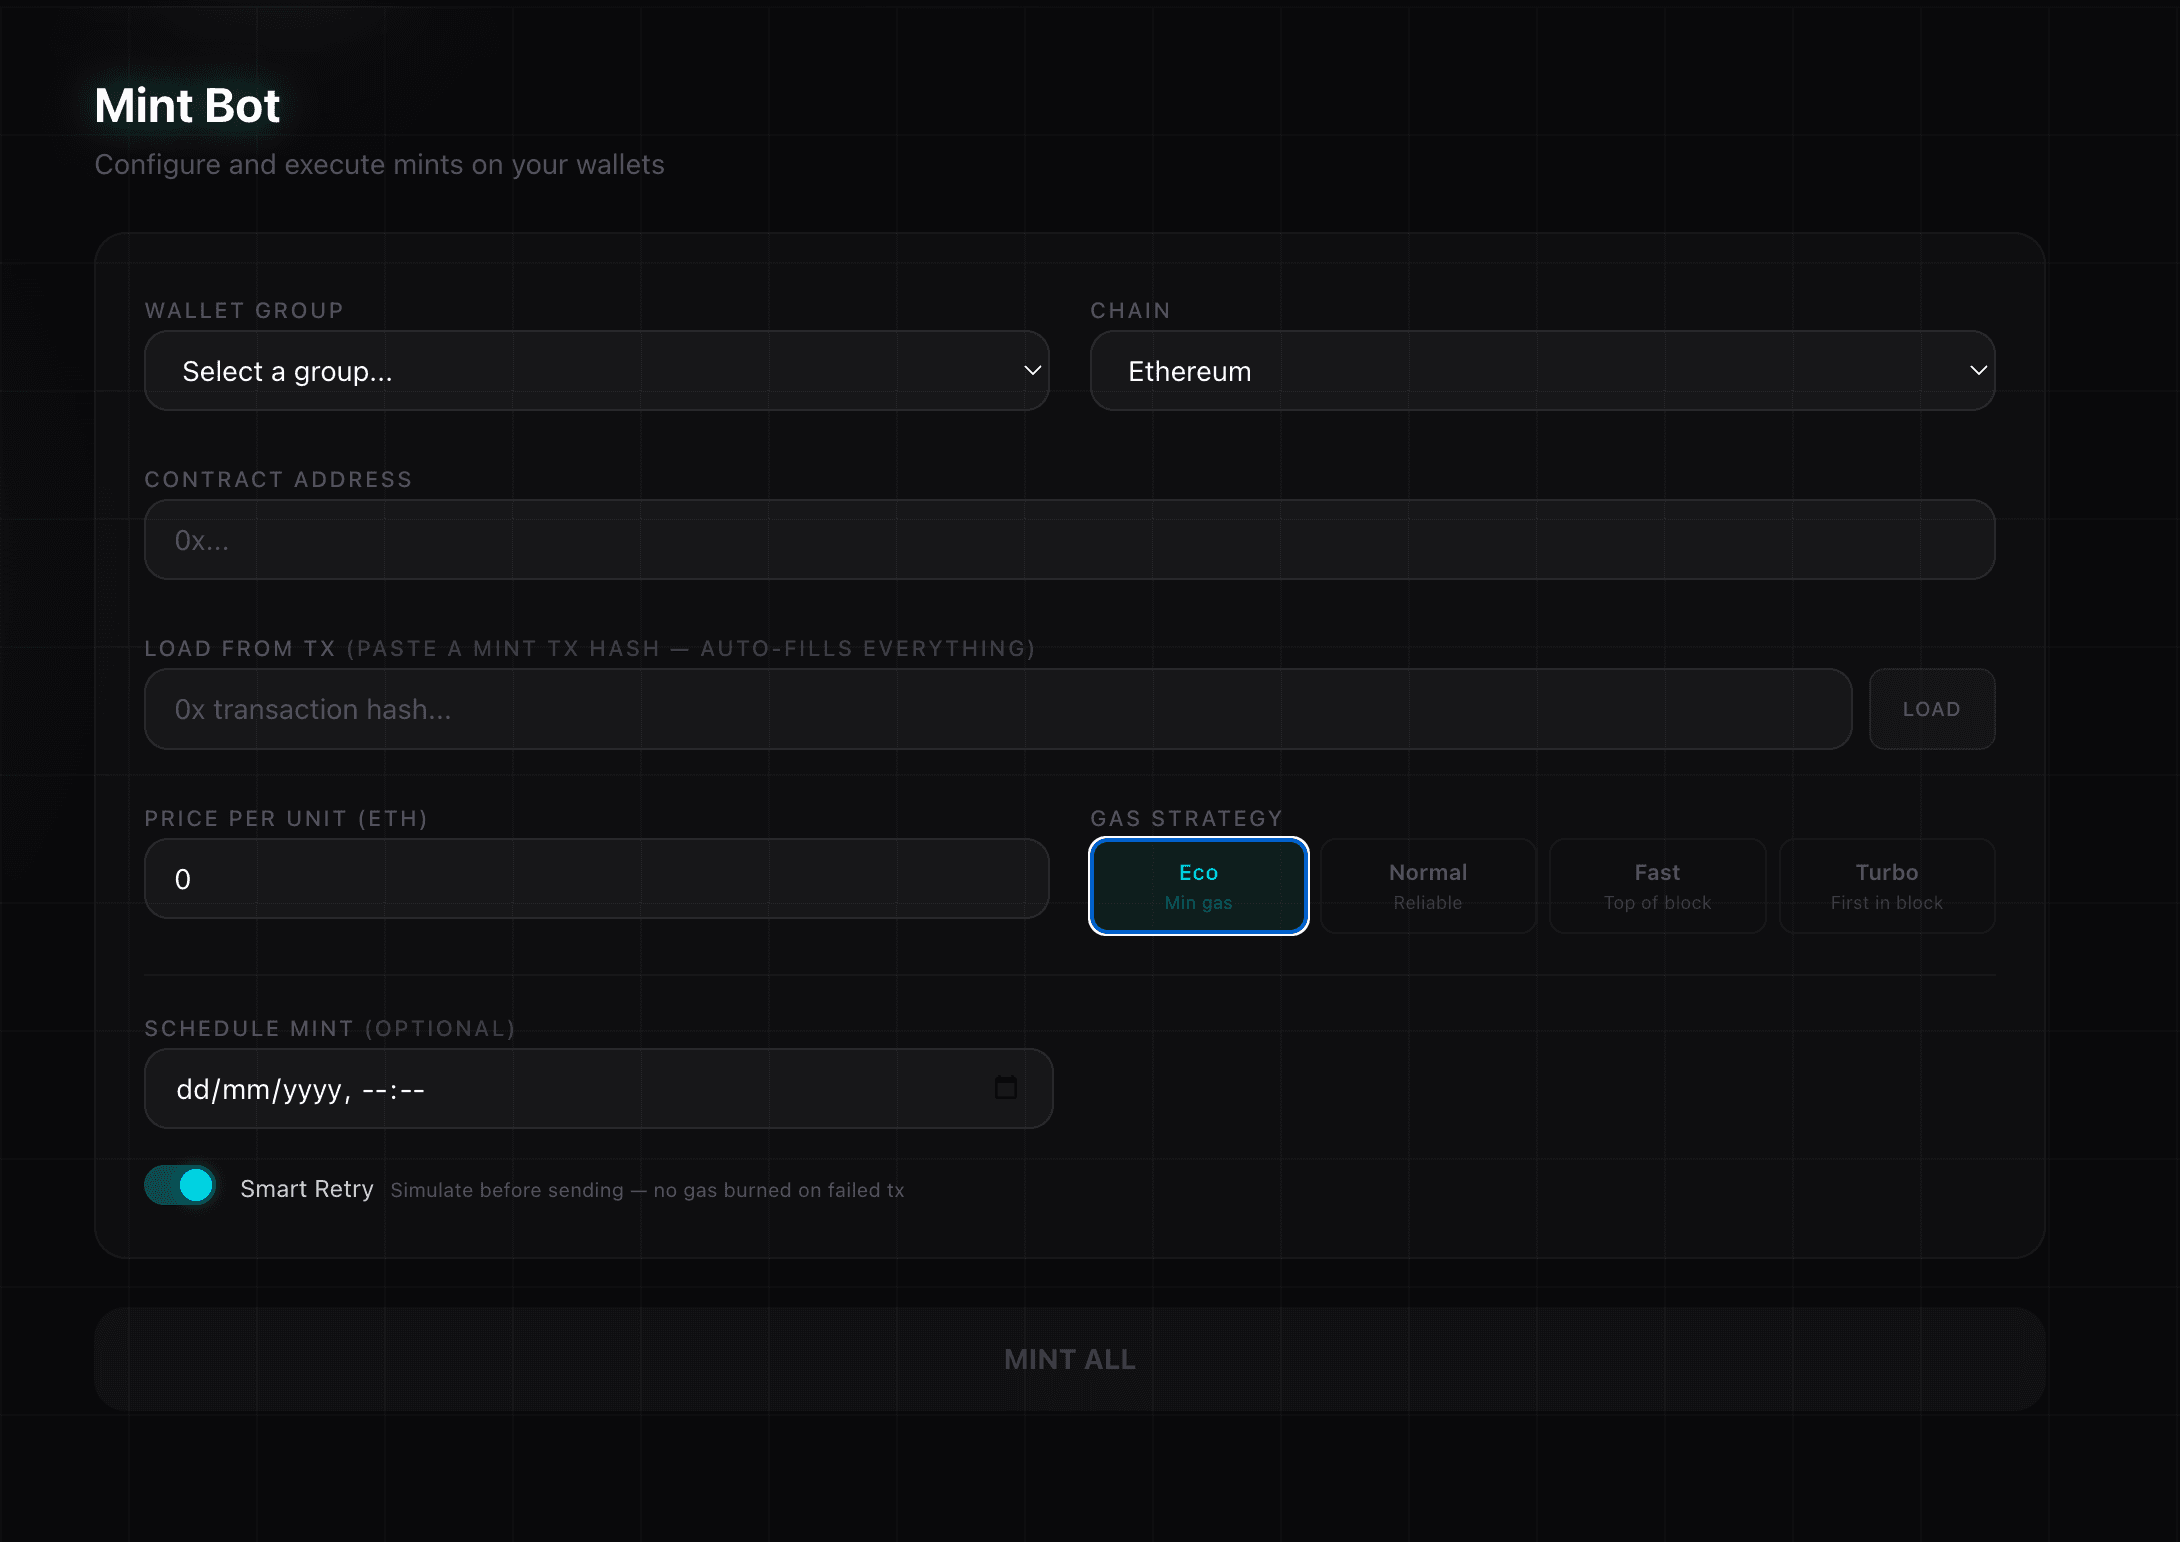The height and width of the screenshot is (1542, 2180).
Task: Open the Select a group dropdown
Action: (596, 370)
